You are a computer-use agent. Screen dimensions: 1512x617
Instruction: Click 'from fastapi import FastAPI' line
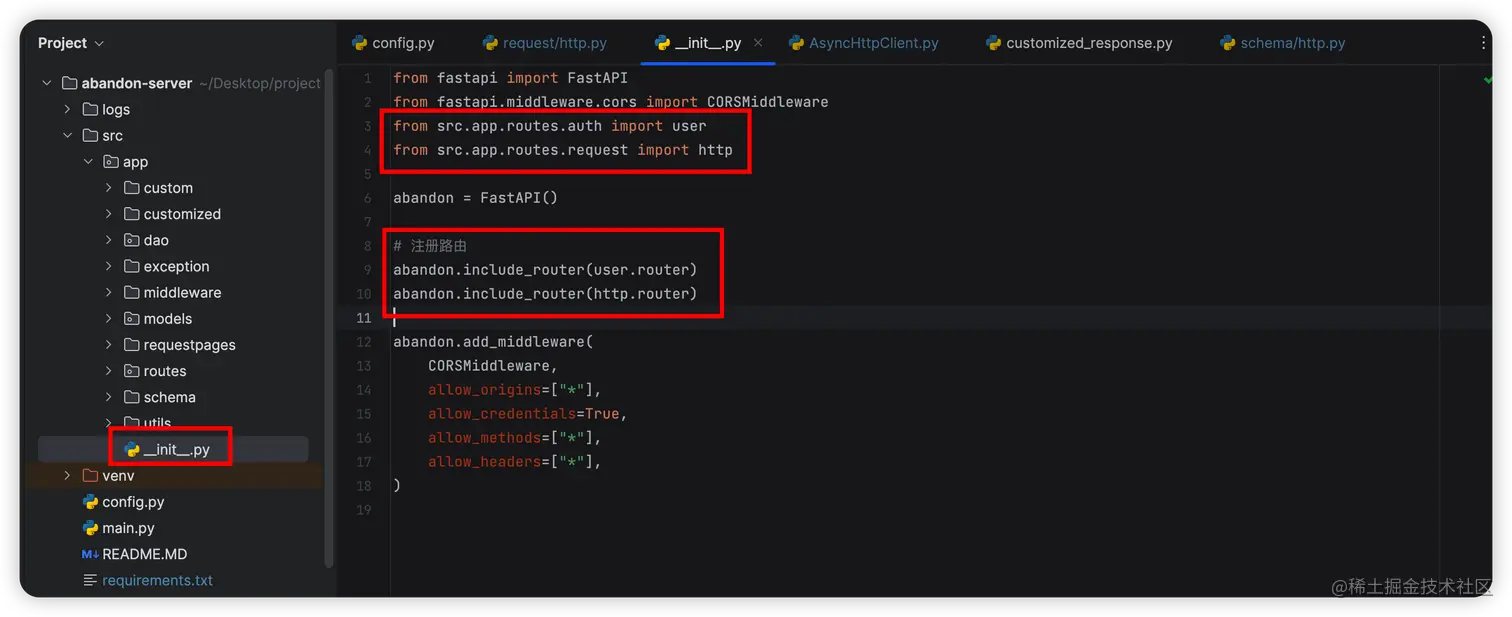coord(510,78)
